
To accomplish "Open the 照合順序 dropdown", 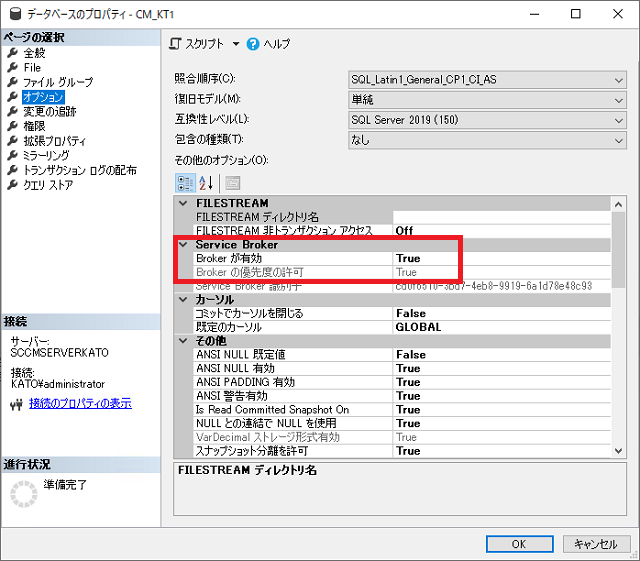I will coord(619,80).
